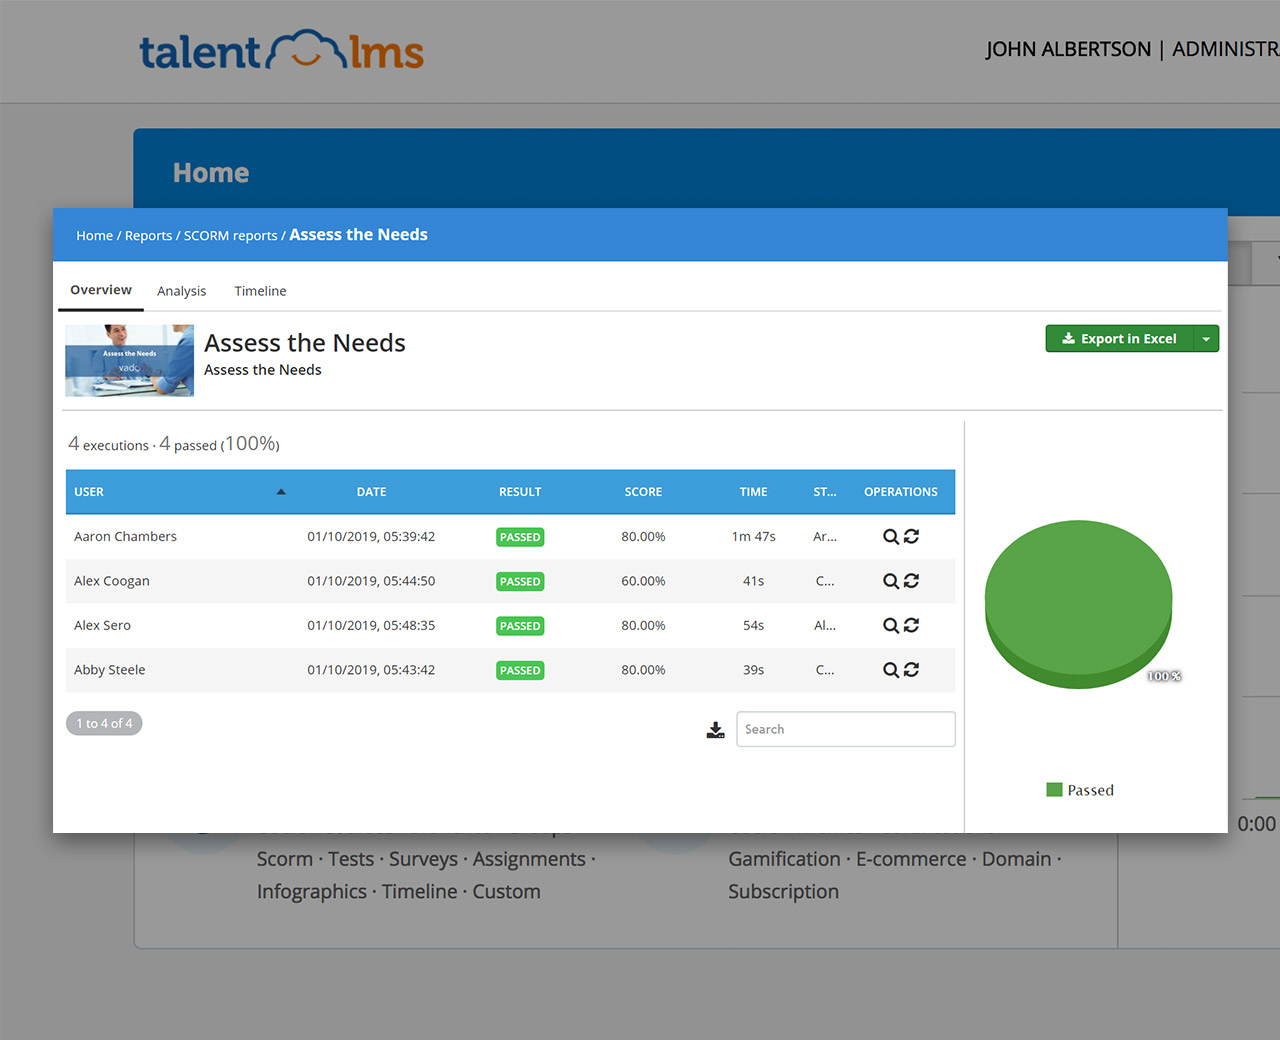Switch to the Overview tab

pos(101,290)
